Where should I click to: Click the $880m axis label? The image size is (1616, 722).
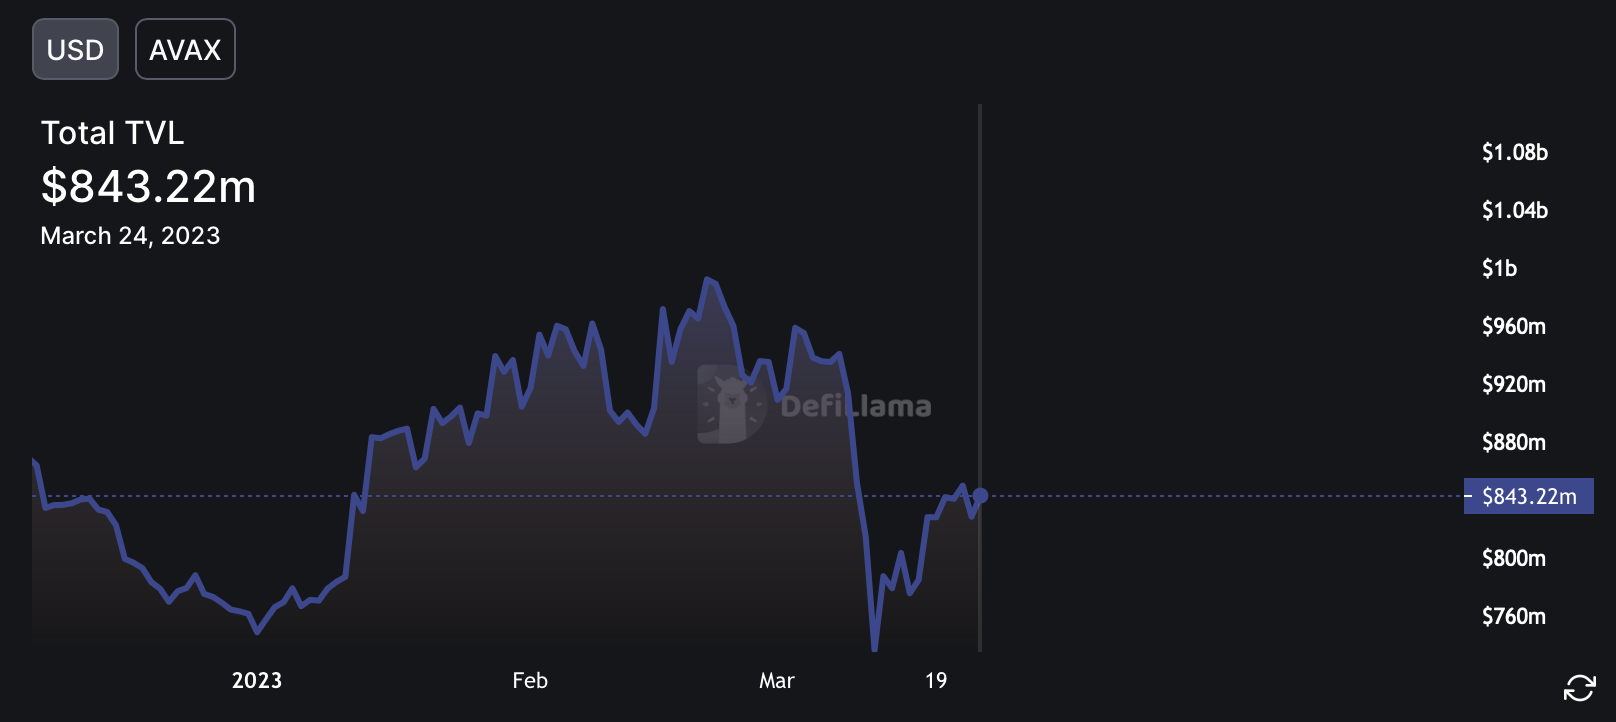pyautogui.click(x=1514, y=442)
